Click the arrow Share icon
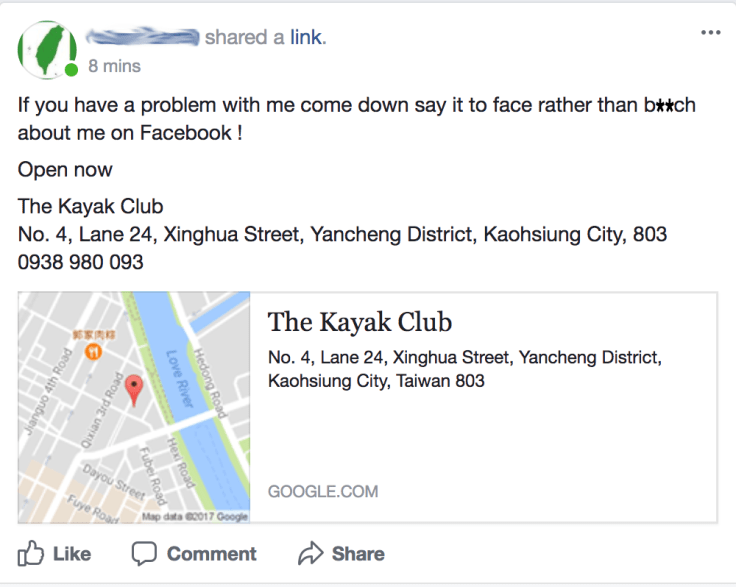736x587 pixels. [x=311, y=553]
